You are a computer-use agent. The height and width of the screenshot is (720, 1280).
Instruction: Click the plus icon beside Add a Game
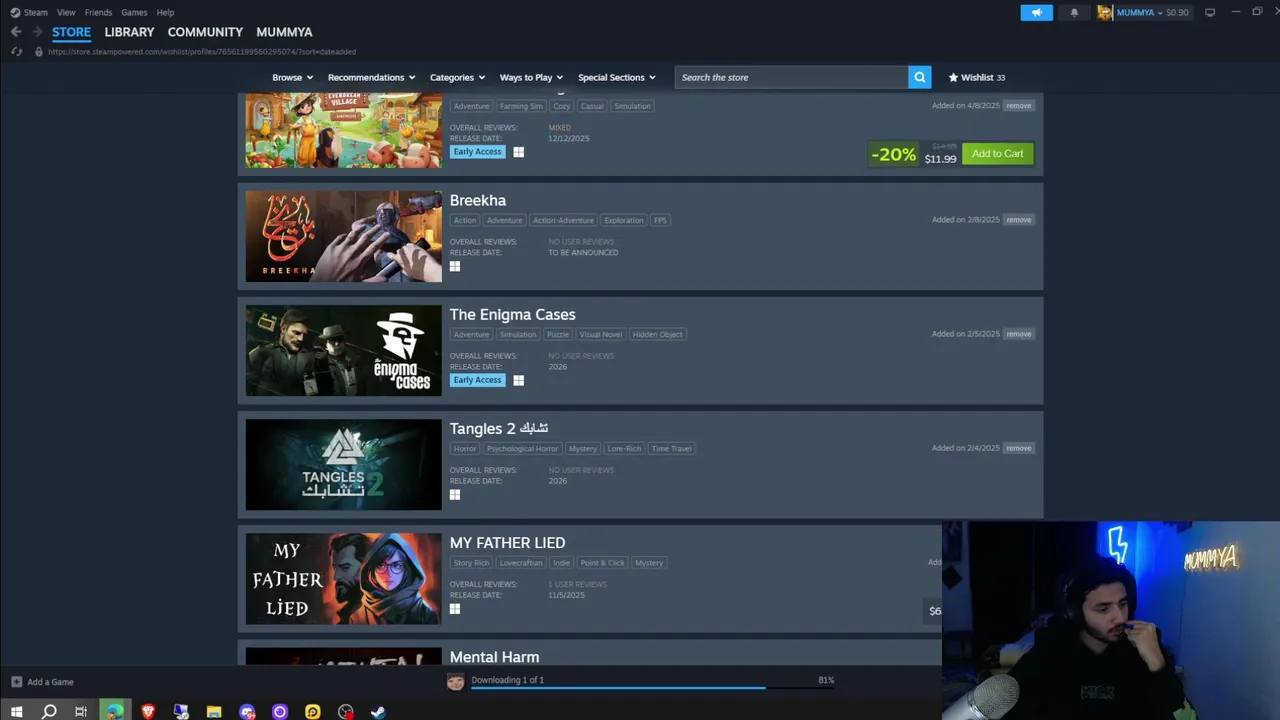(16, 682)
